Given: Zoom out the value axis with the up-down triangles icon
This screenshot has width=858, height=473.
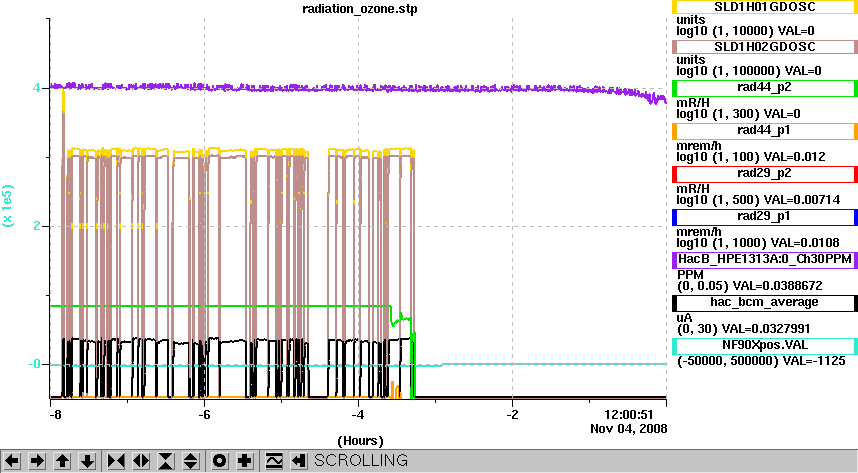Looking at the screenshot, I should (x=191, y=461).
